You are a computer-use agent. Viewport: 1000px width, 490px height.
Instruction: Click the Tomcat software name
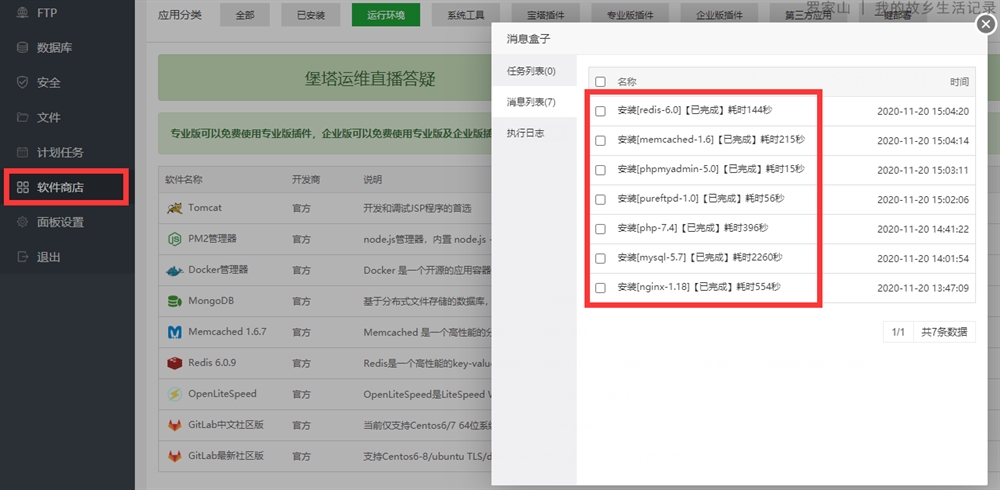pos(205,208)
